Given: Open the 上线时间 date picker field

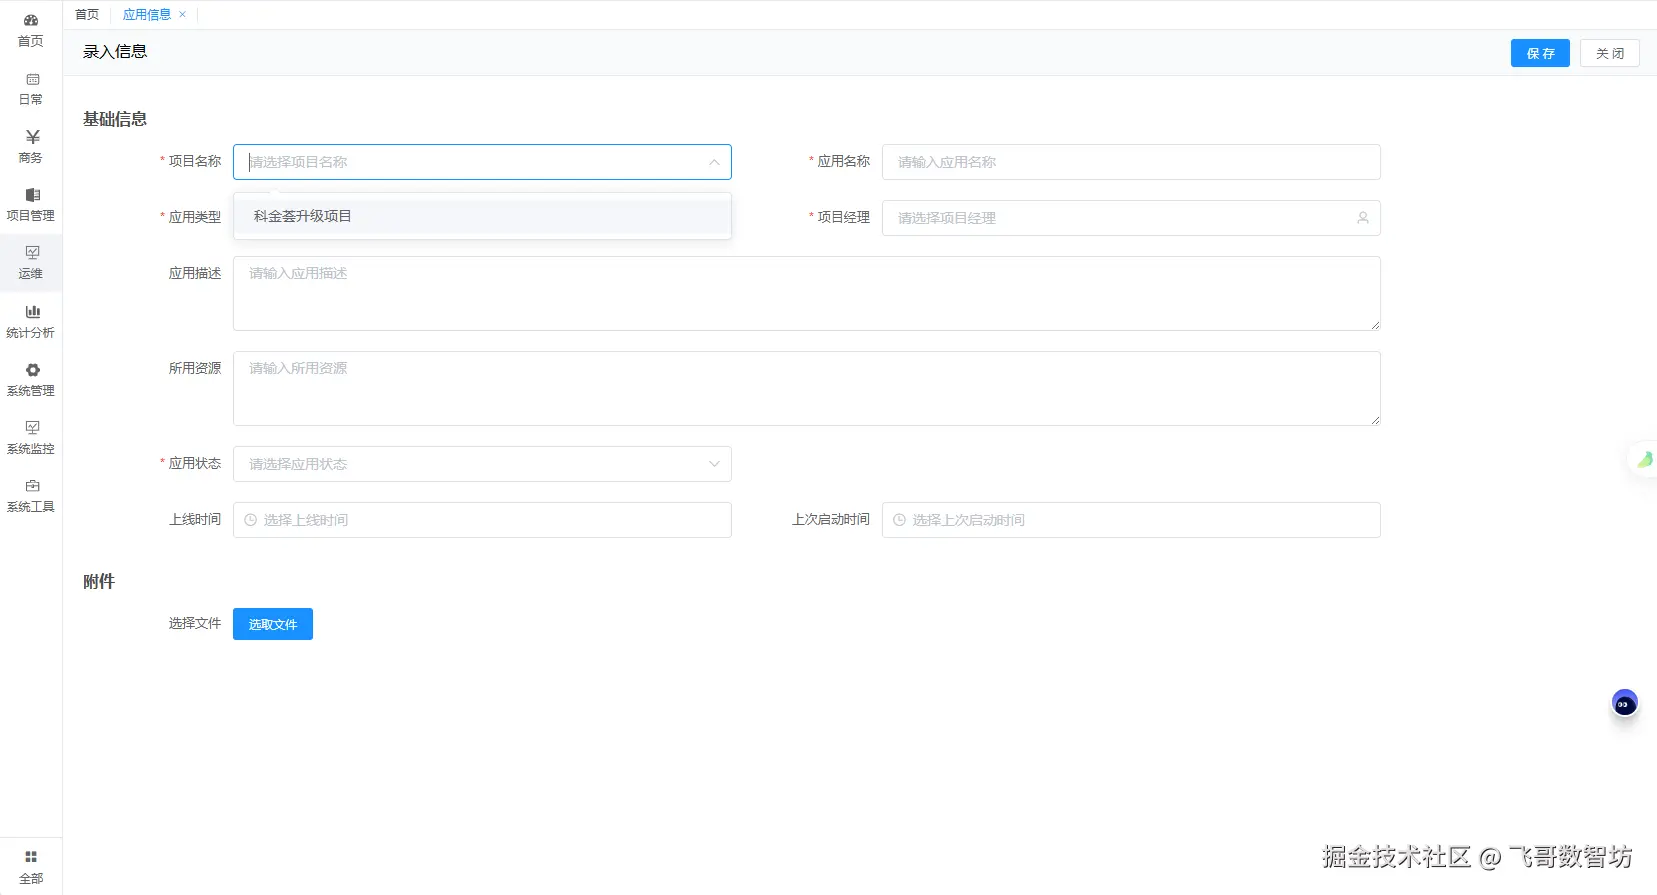Looking at the screenshot, I should pyautogui.click(x=482, y=520).
